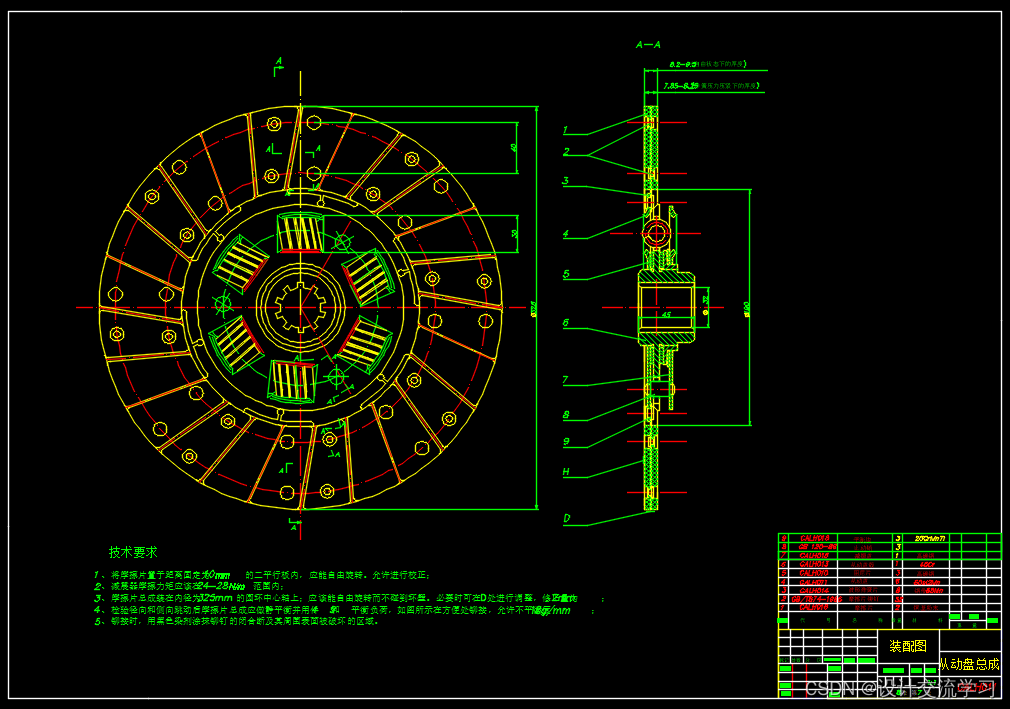Select part callout number 7 in section view
Viewport: 1010px width, 709px height.
click(566, 380)
